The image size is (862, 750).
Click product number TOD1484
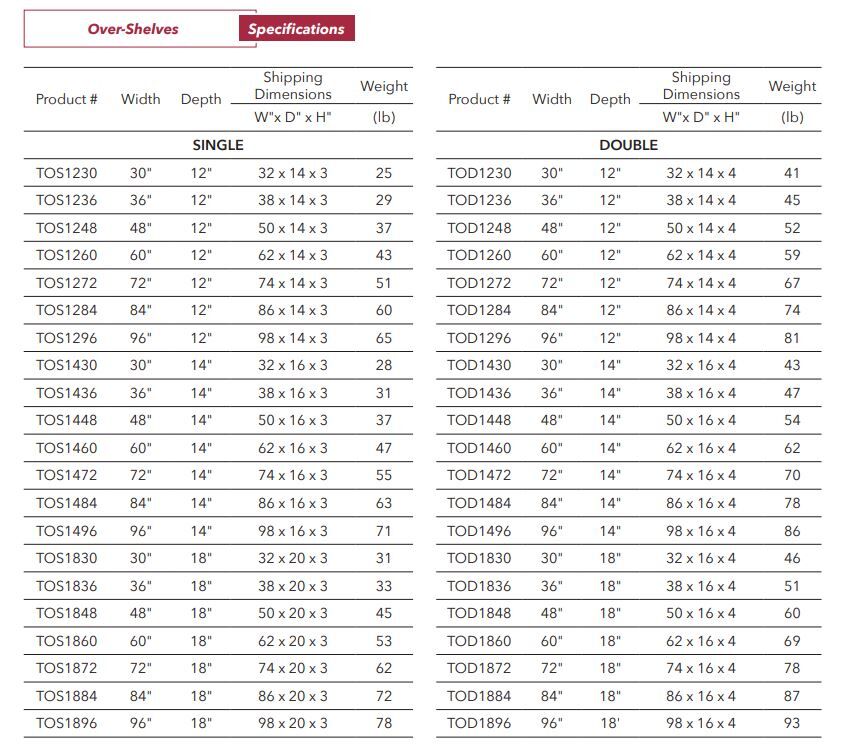[479, 503]
